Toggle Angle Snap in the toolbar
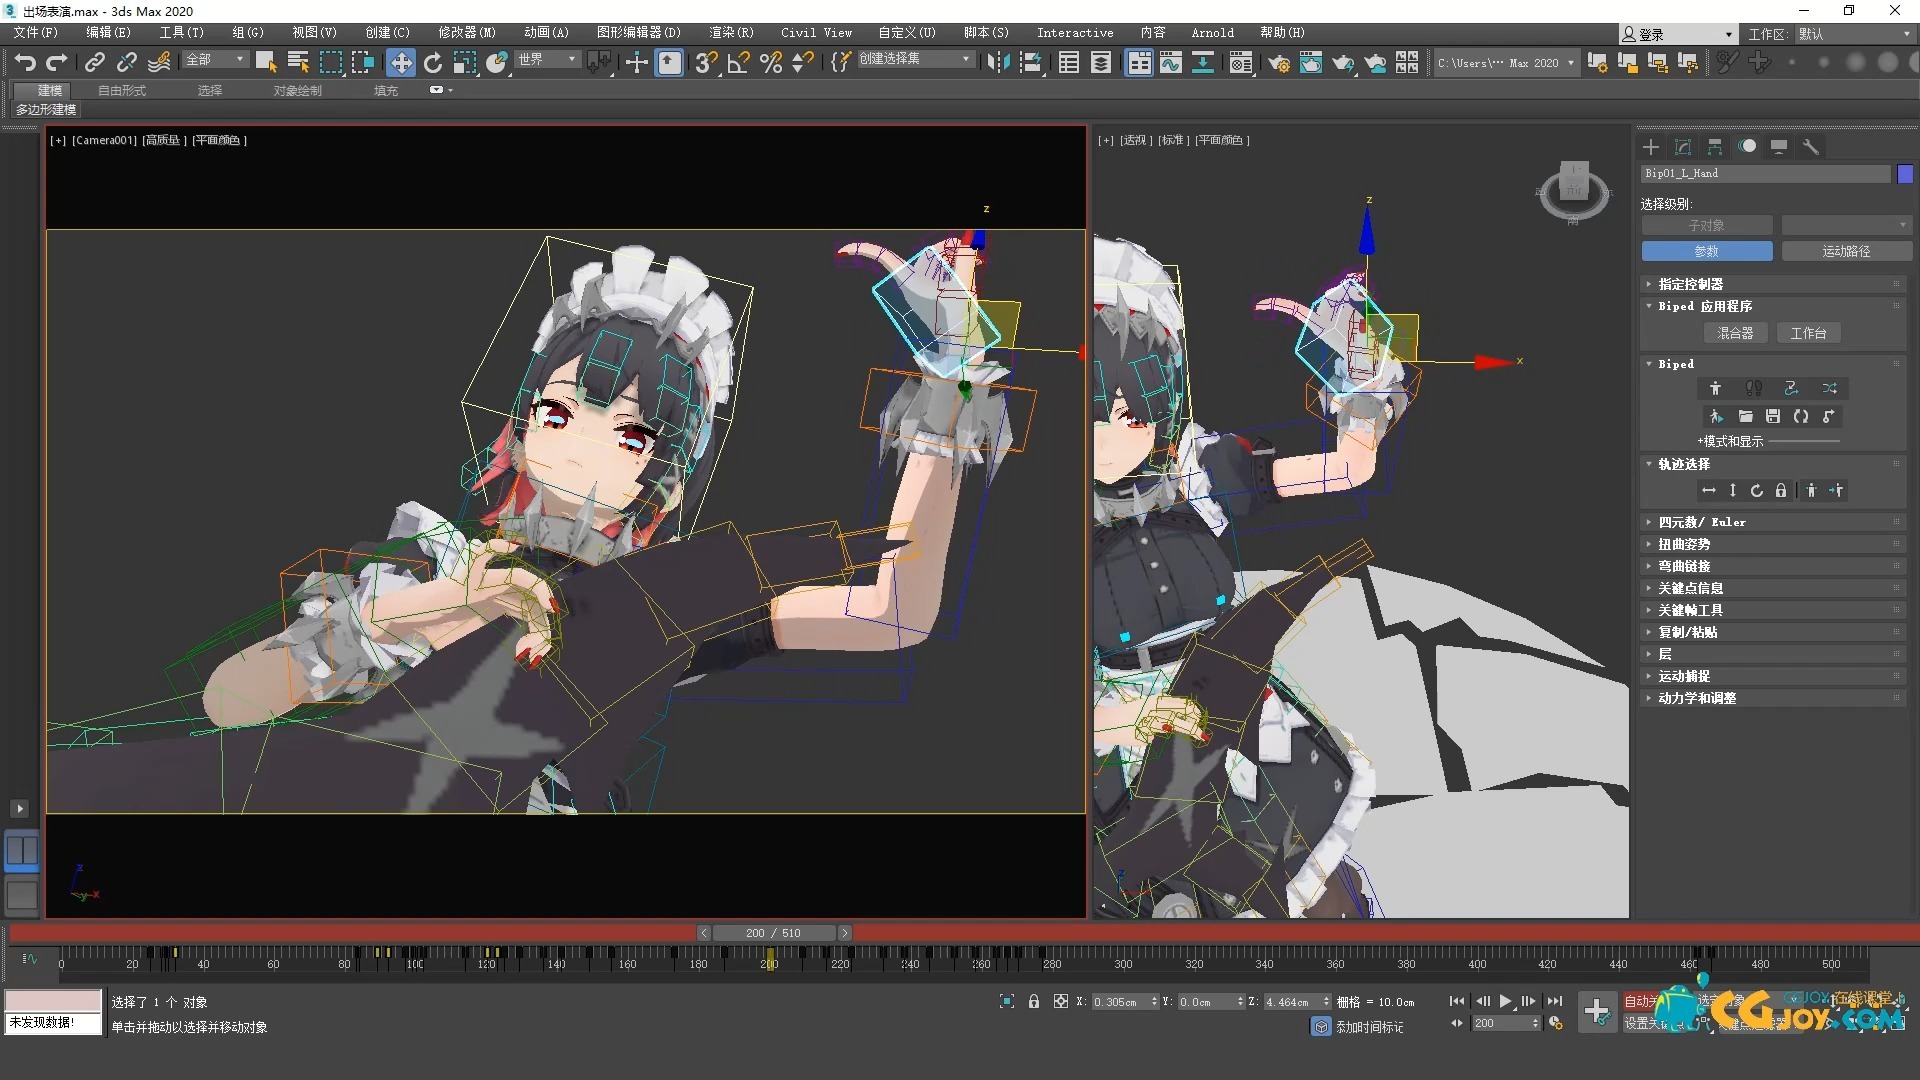Image resolution: width=1920 pixels, height=1080 pixels. 738,63
